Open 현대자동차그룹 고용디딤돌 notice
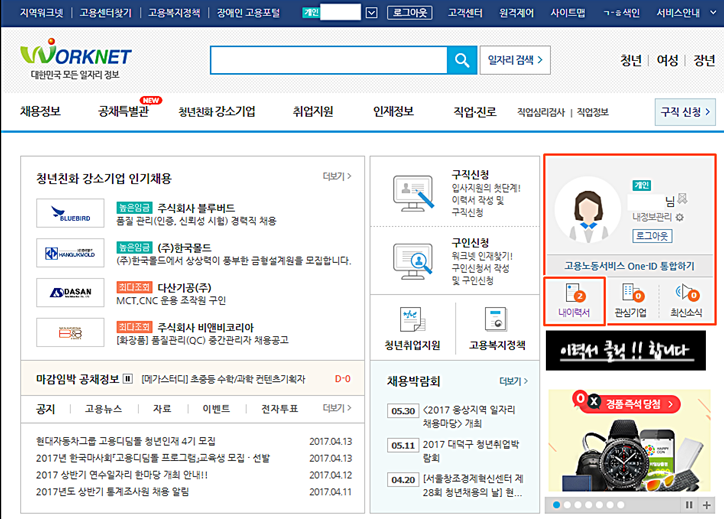 coord(126,441)
